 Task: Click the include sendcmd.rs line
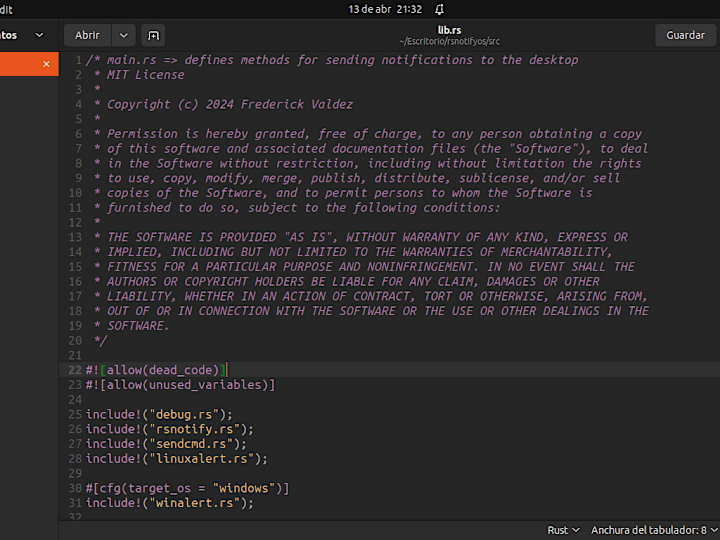tap(166, 444)
